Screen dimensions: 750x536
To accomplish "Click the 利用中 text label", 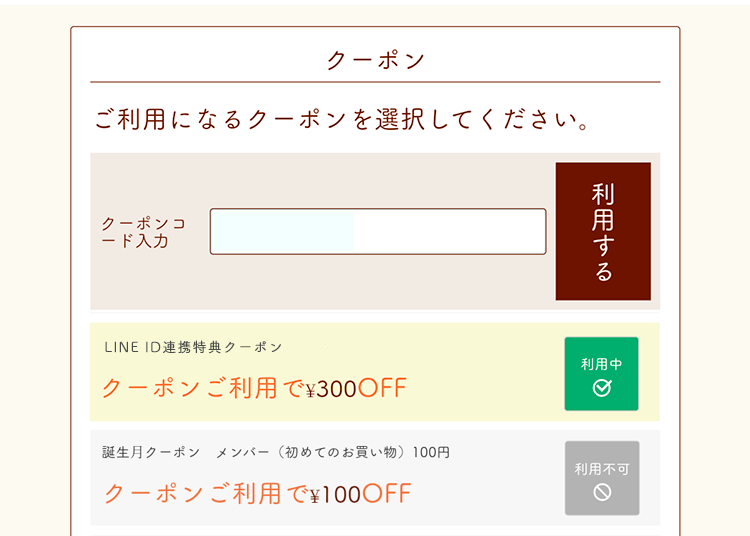I will coord(601,364).
